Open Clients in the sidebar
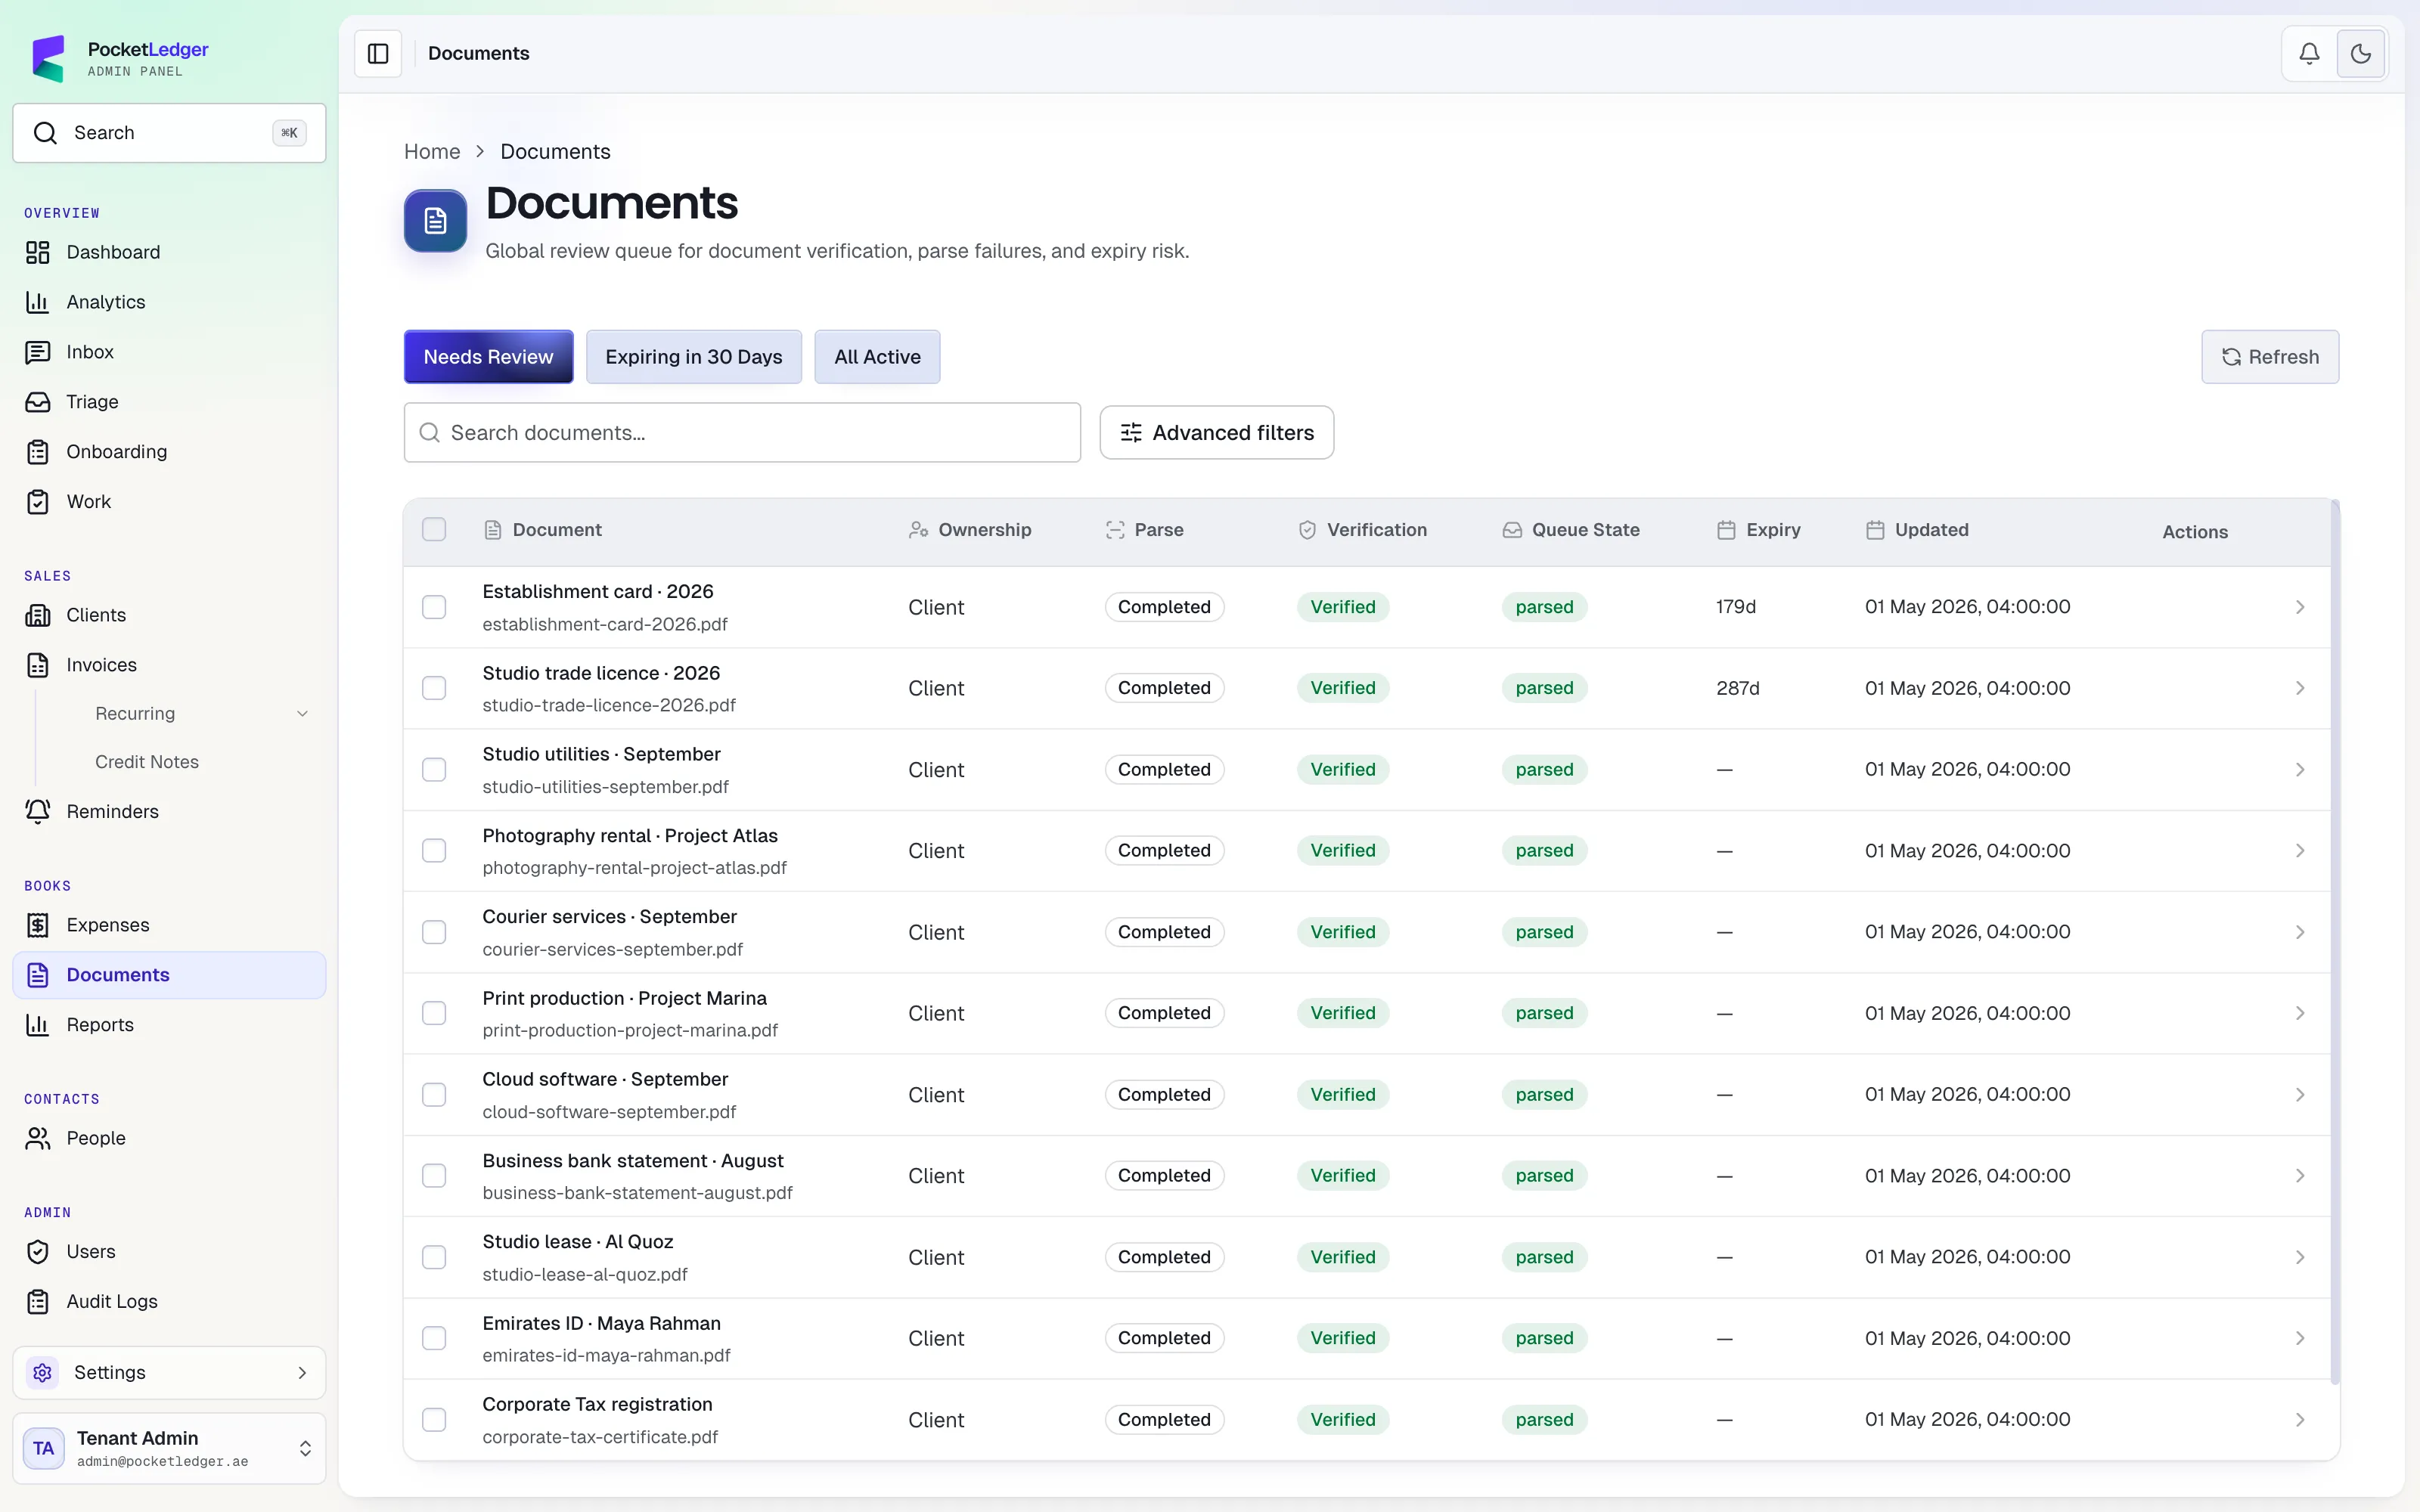The width and height of the screenshot is (2420, 1512). pyautogui.click(x=169, y=615)
